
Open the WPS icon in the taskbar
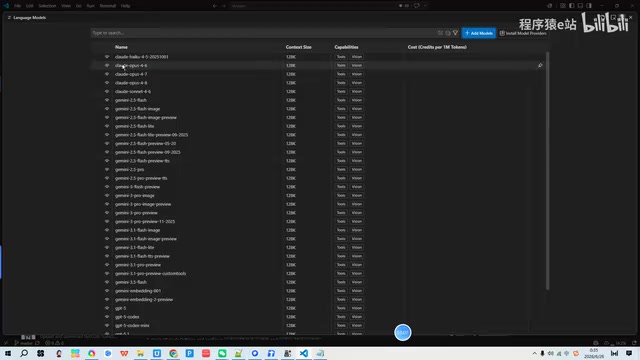[x=124, y=353]
